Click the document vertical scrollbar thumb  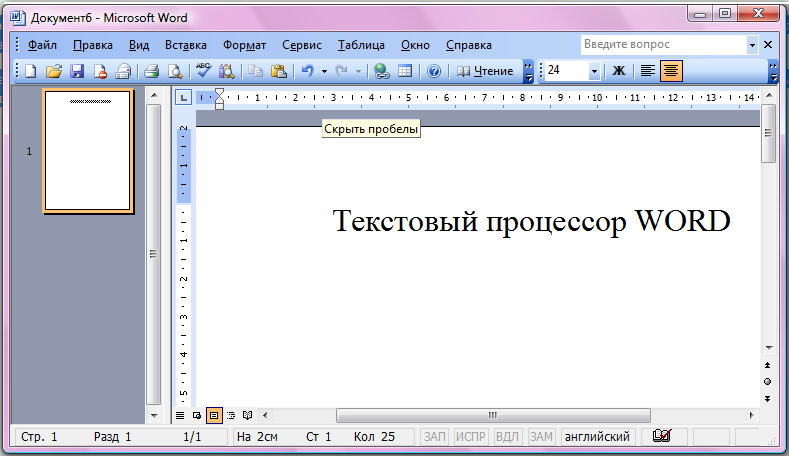coord(768,133)
